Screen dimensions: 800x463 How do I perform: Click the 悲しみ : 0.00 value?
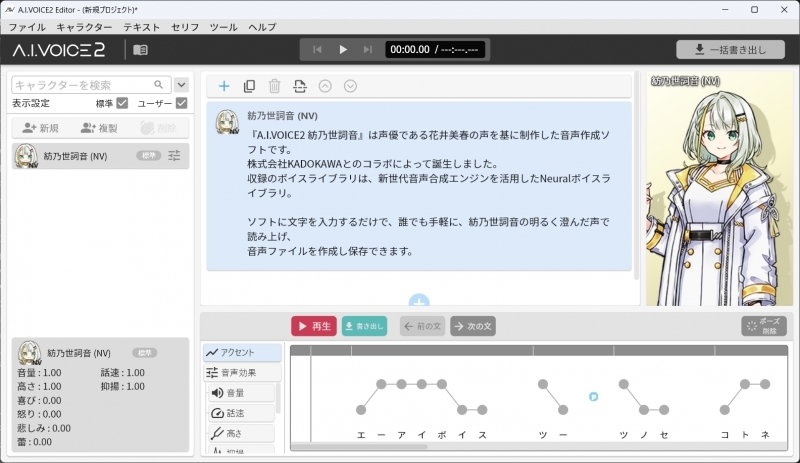(44, 428)
